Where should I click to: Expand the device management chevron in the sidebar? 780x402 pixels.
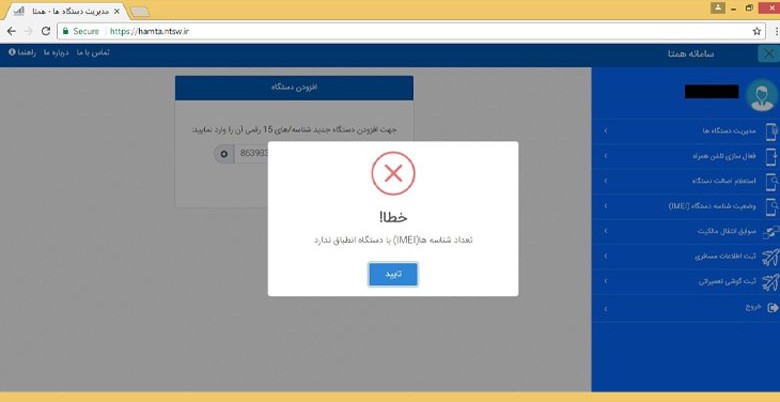pos(605,131)
